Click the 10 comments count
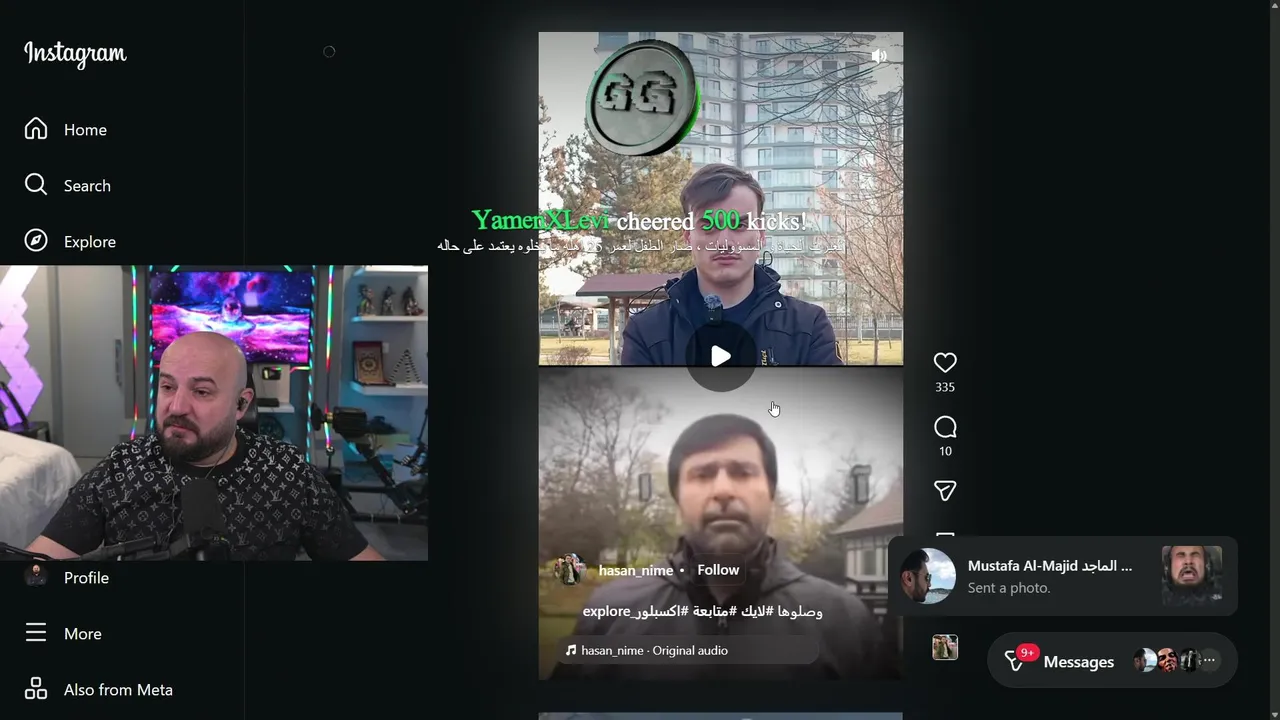 945,452
